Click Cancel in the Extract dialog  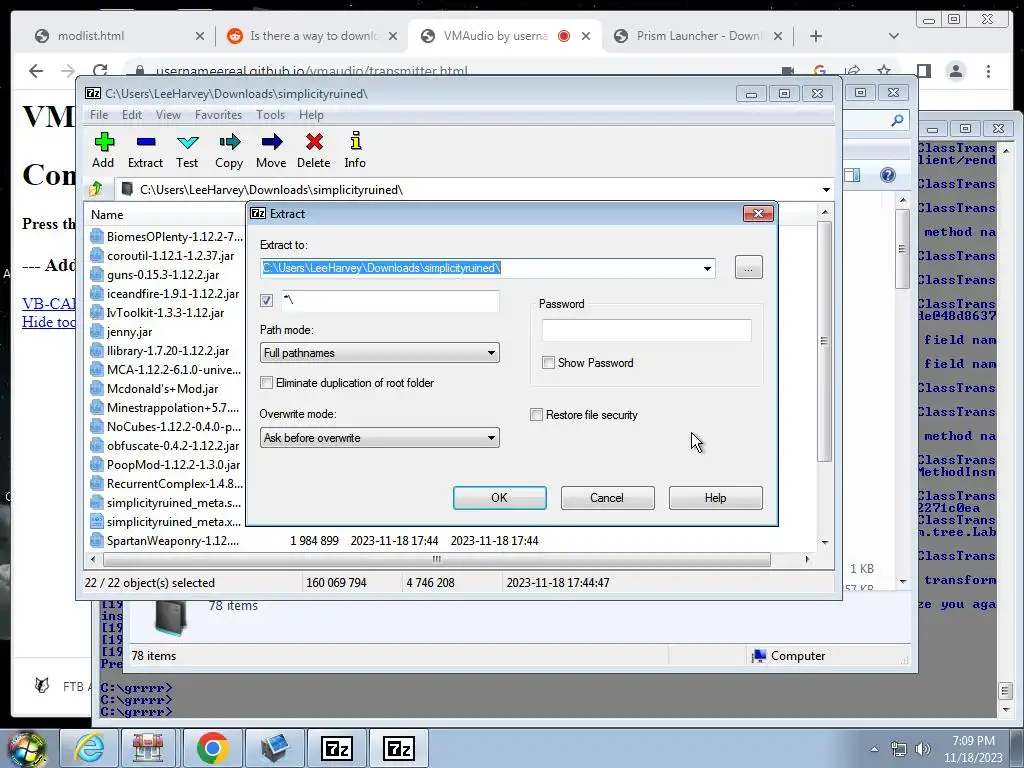pos(607,498)
